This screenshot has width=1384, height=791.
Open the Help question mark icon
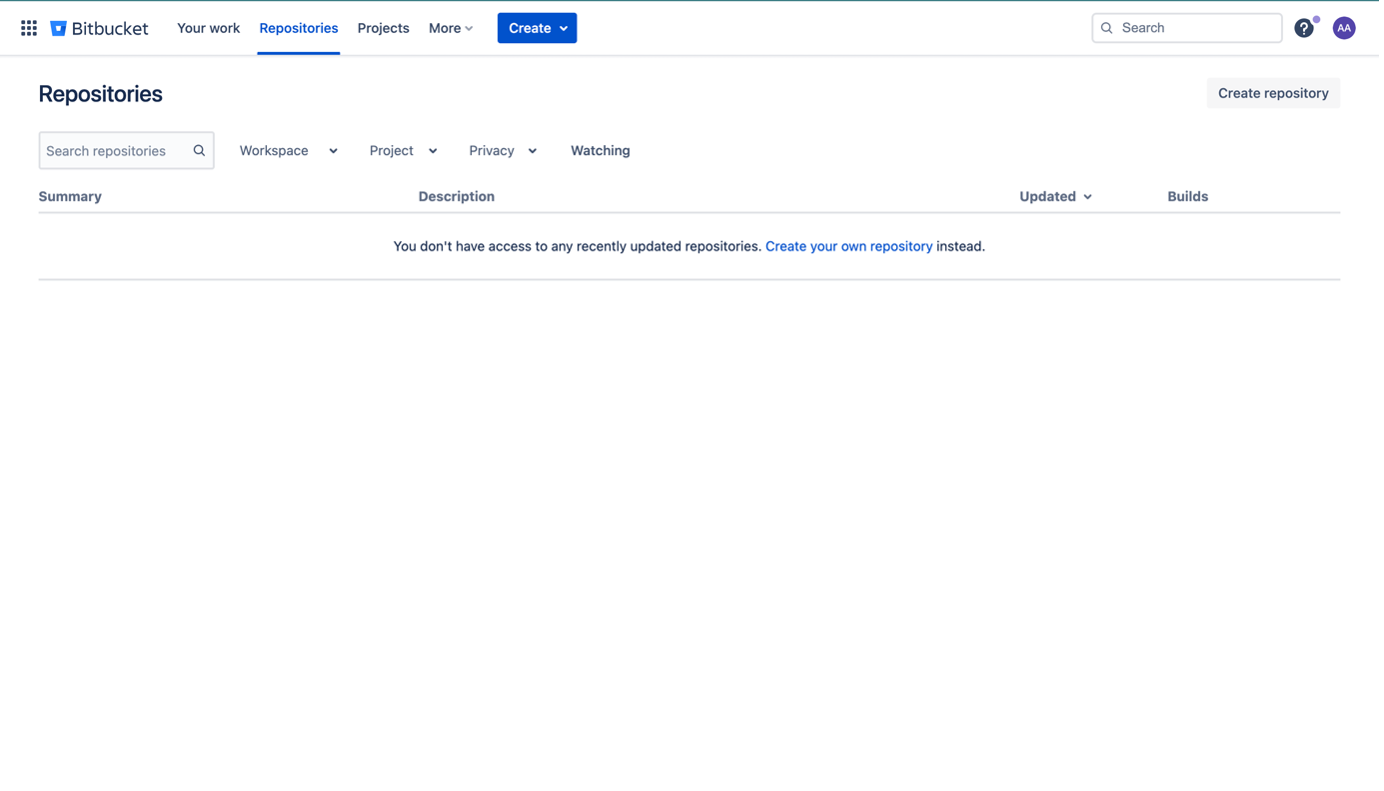[x=1304, y=28]
